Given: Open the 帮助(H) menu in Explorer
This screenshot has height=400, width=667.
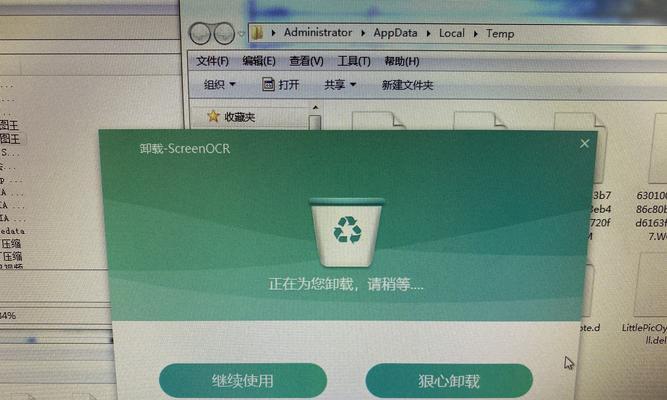Looking at the screenshot, I should pos(402,62).
